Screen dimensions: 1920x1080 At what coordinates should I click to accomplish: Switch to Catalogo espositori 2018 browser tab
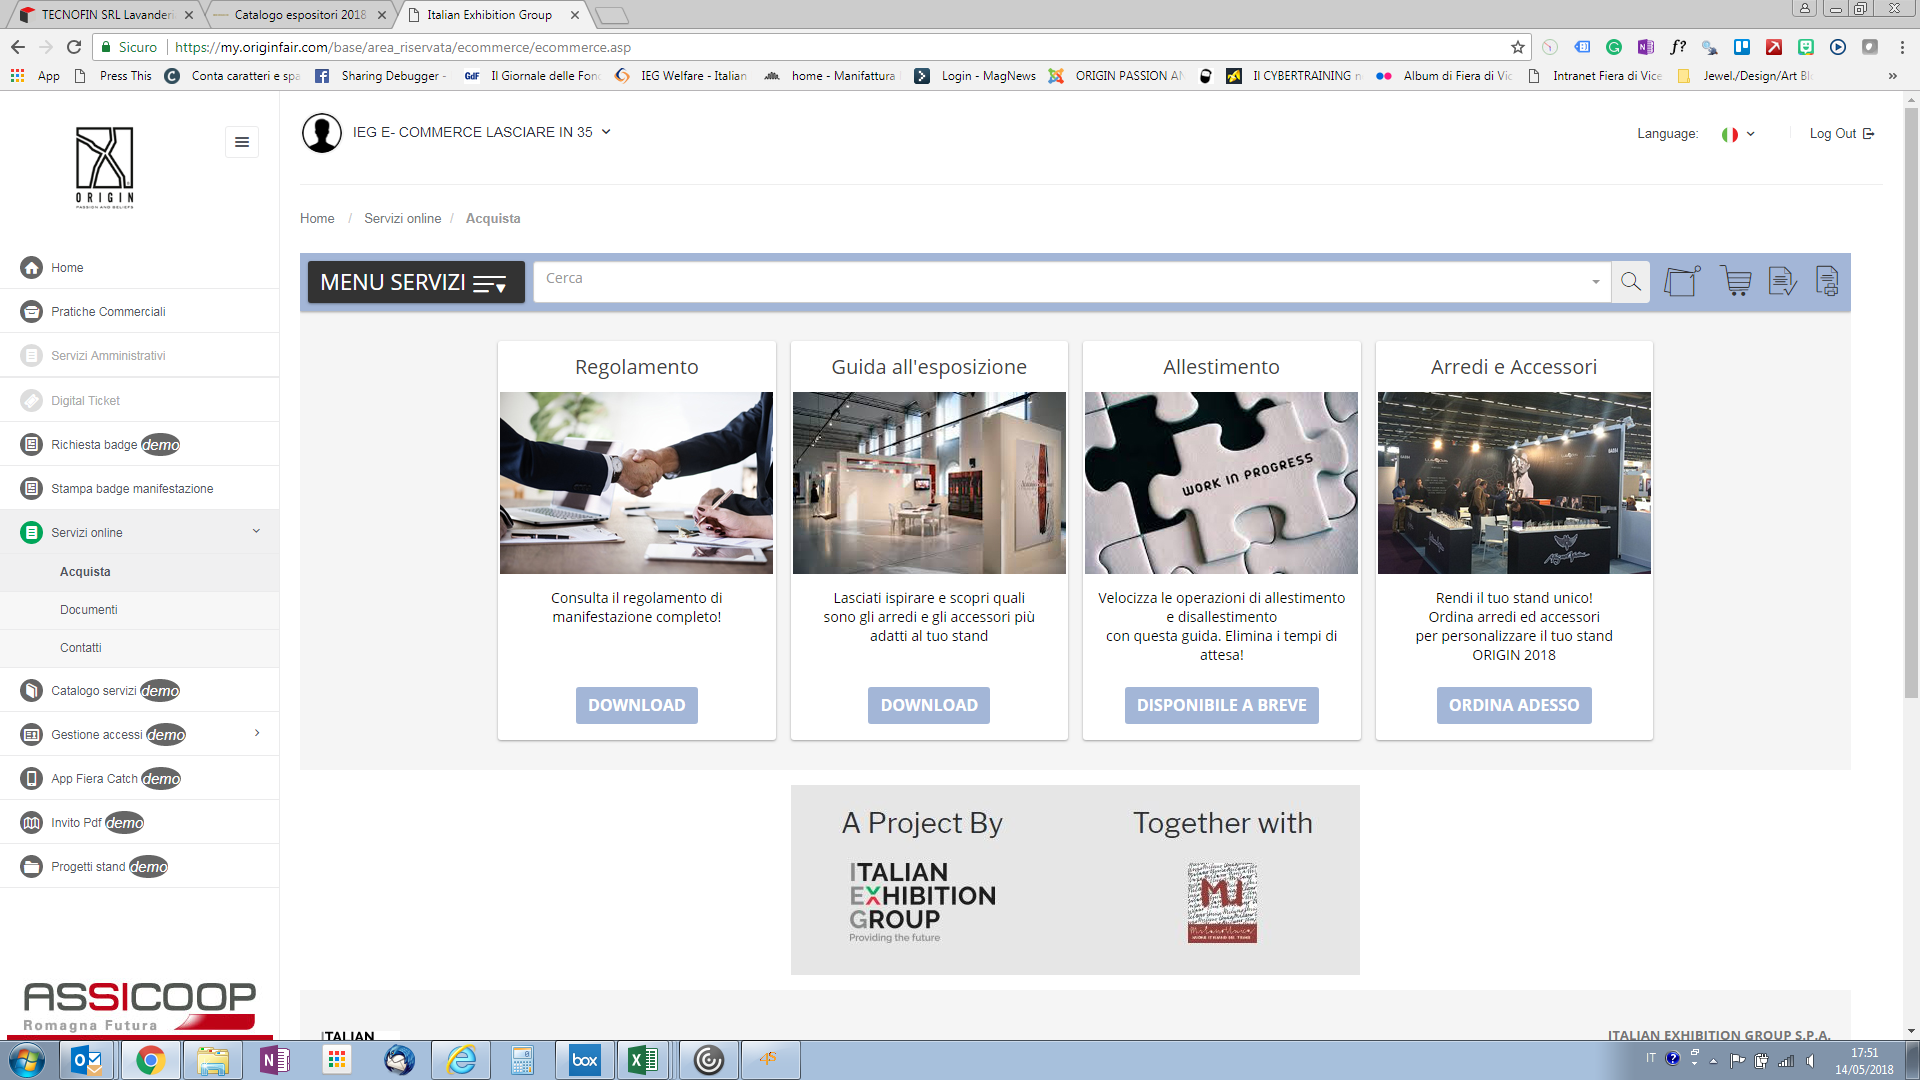tap(300, 15)
